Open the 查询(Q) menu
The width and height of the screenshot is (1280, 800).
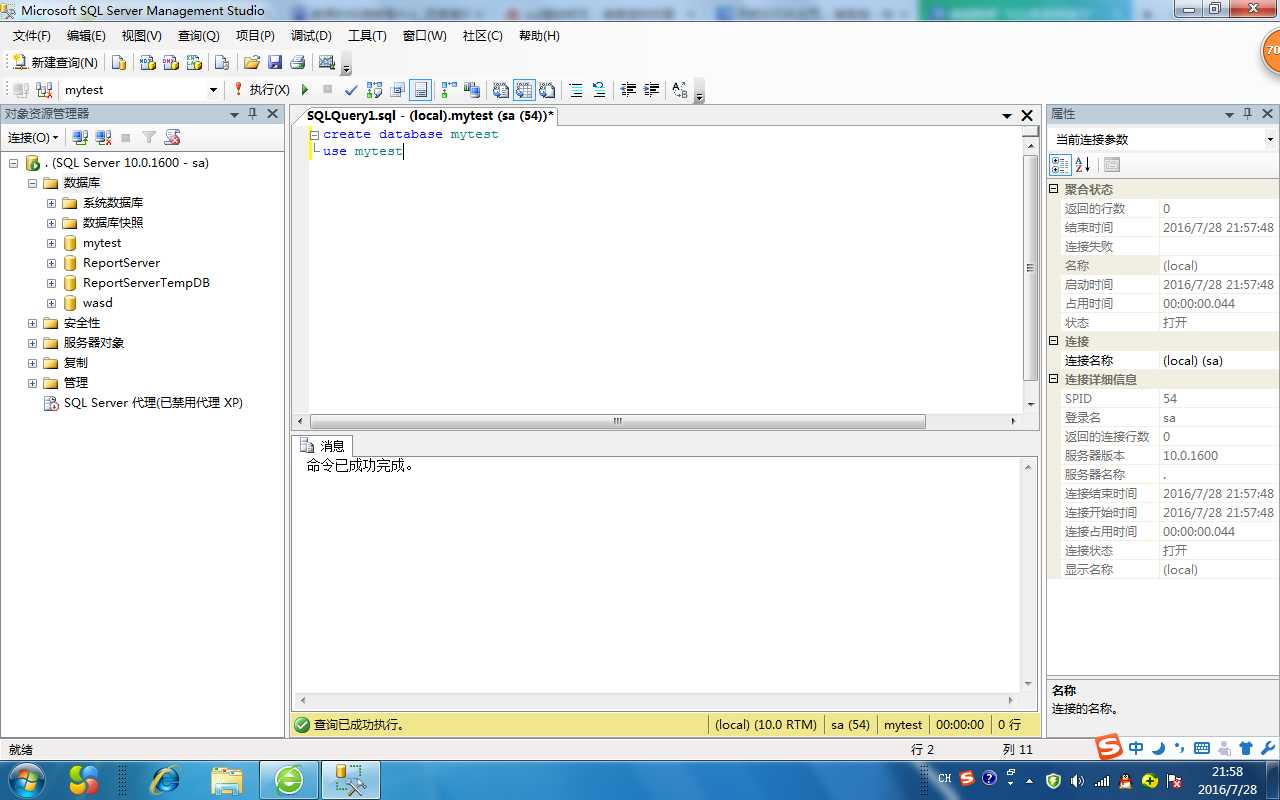coord(199,36)
